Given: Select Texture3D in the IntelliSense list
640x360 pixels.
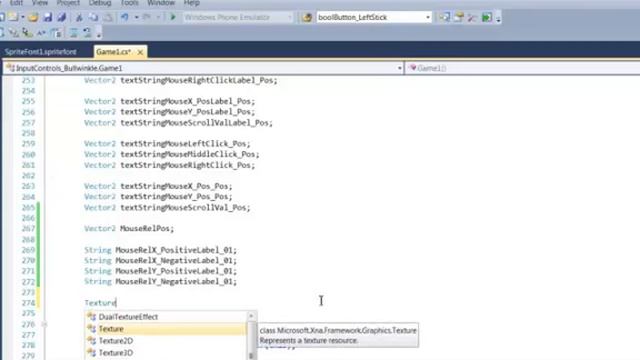Looking at the screenshot, I should [x=165, y=353].
